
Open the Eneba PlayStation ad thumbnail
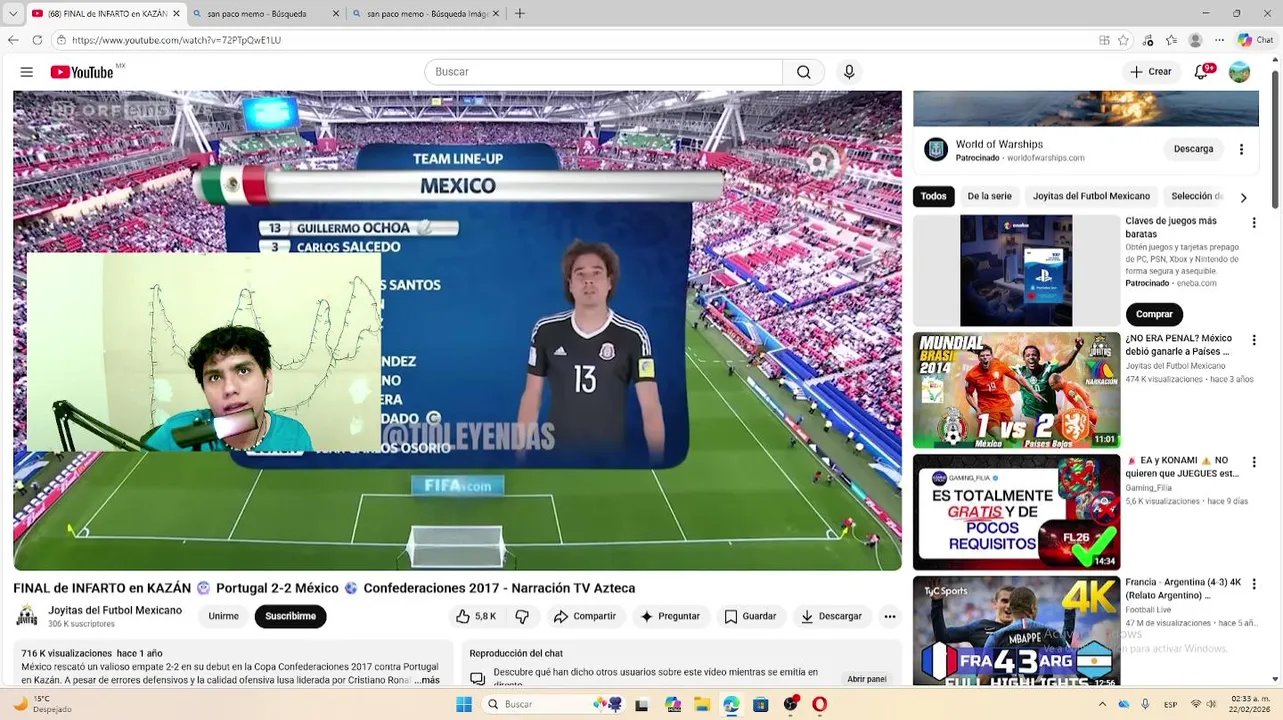click(x=1016, y=270)
